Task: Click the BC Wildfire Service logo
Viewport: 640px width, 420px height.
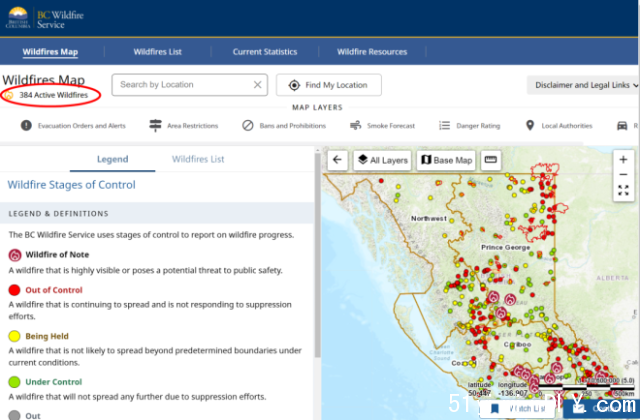Action: [44, 18]
